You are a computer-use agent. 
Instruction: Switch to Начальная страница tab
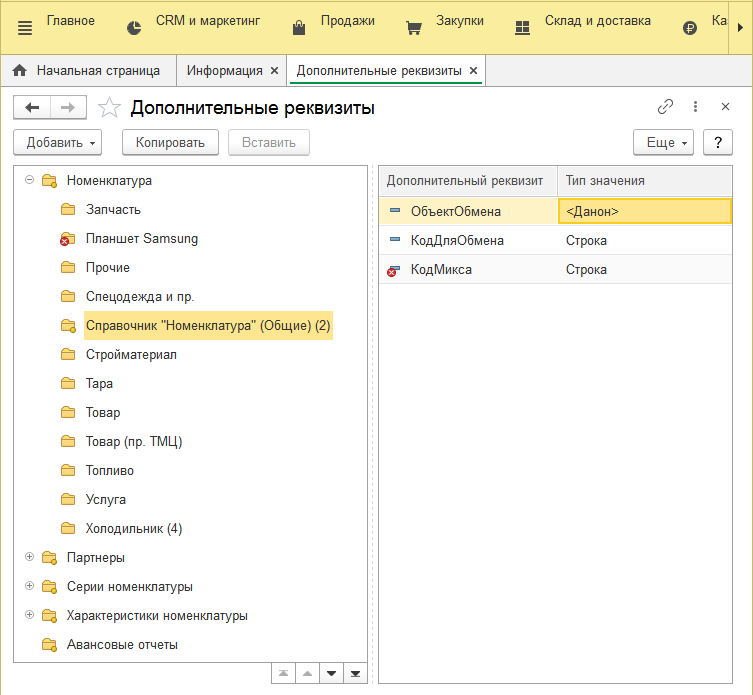89,71
